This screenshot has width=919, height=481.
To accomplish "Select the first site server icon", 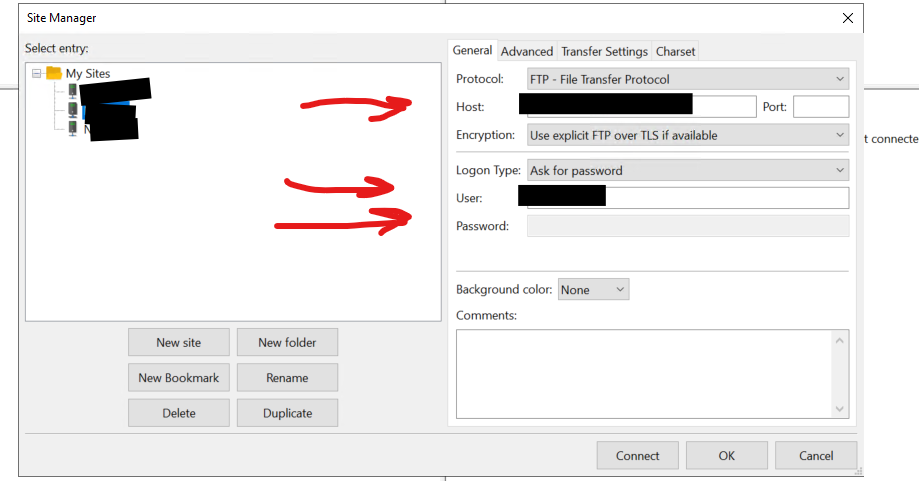I will click(x=73, y=92).
